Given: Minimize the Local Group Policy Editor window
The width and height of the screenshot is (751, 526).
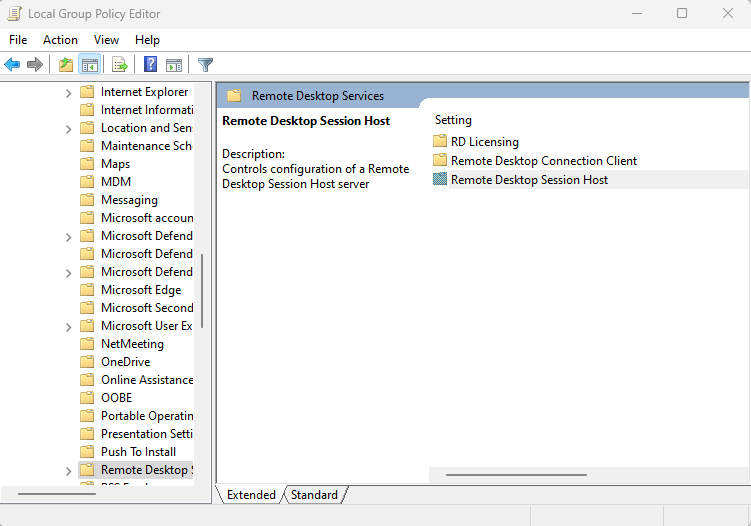Looking at the screenshot, I should click(637, 13).
